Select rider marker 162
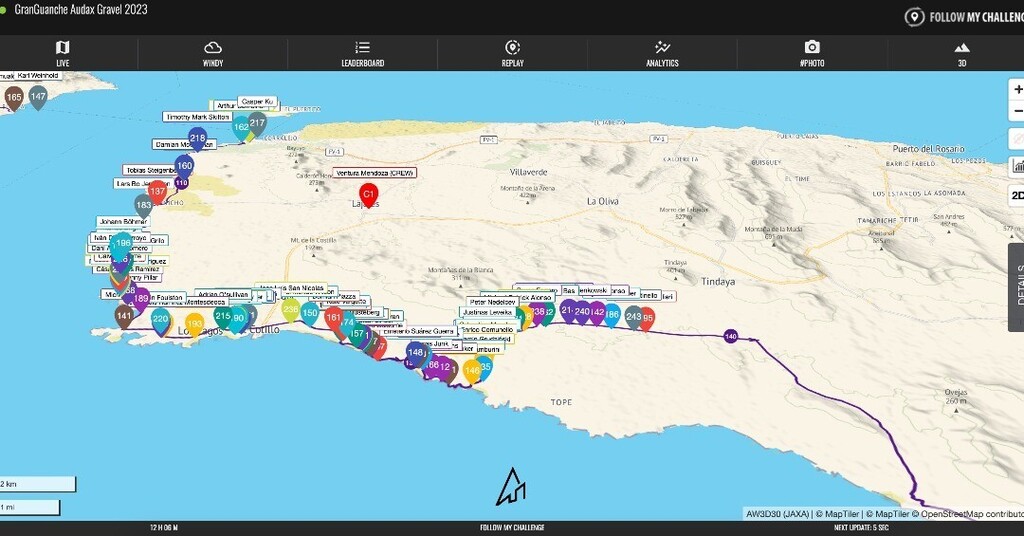The width and height of the screenshot is (1024, 536). [x=240, y=128]
